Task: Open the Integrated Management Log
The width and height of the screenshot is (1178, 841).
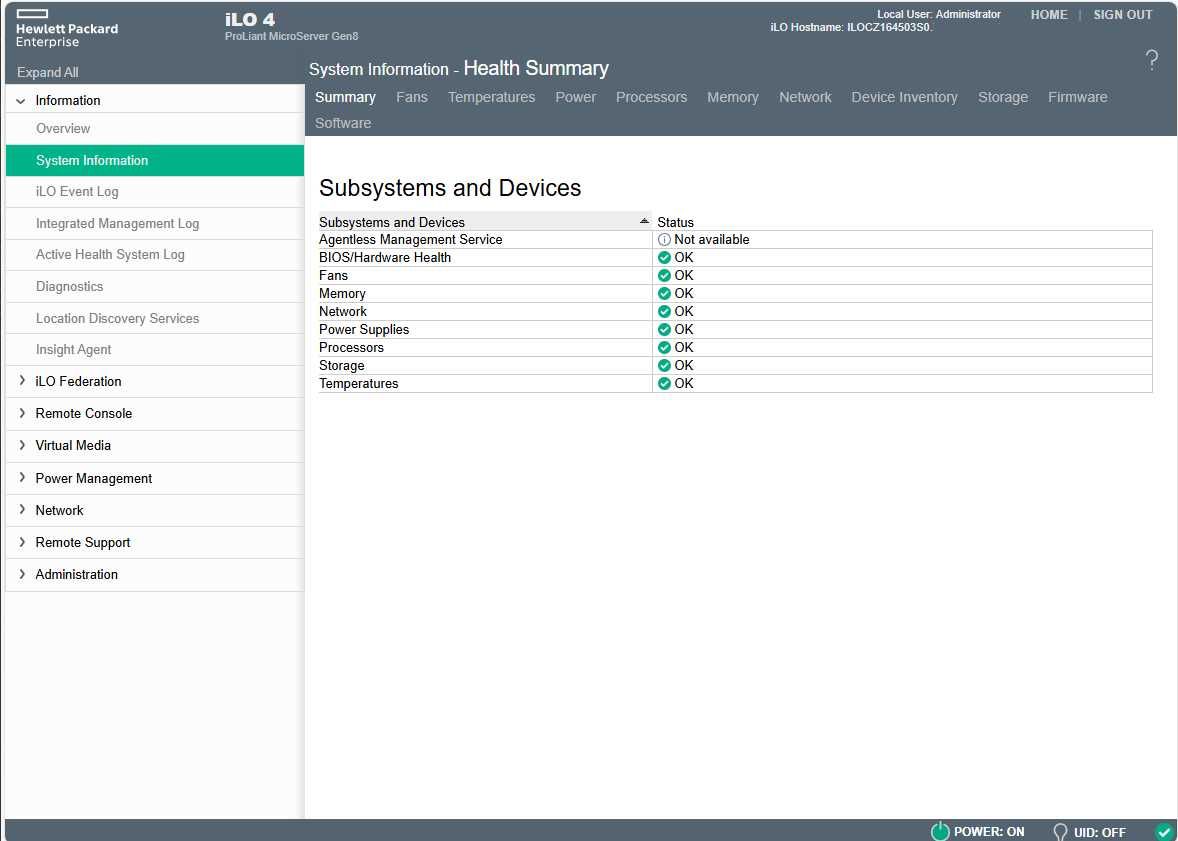Action: [155, 223]
